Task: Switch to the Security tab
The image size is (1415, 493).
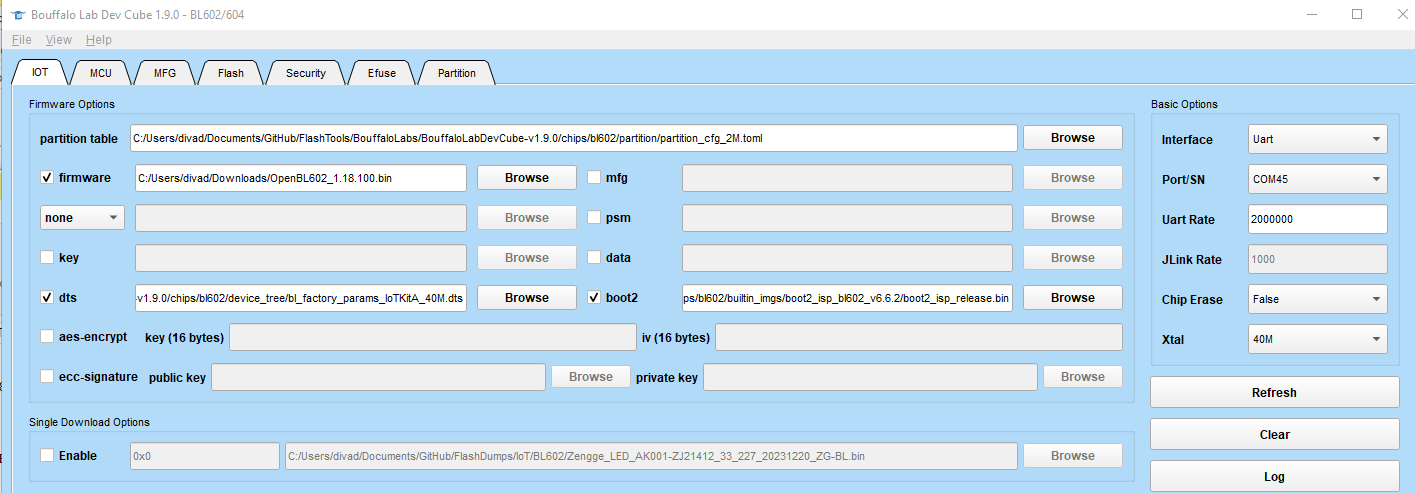Action: click(x=306, y=73)
